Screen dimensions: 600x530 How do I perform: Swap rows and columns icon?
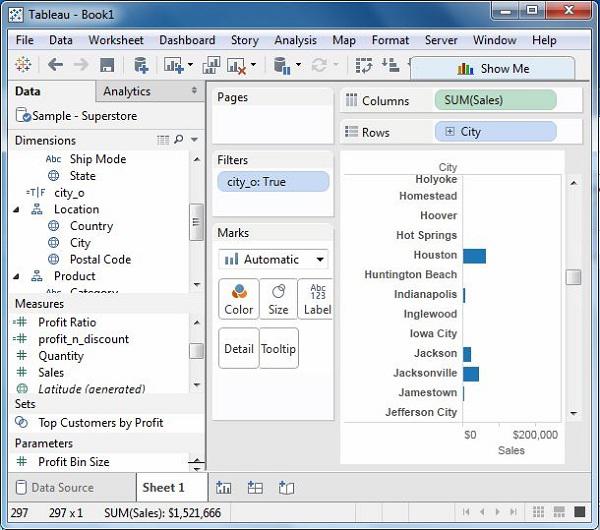coord(364,65)
